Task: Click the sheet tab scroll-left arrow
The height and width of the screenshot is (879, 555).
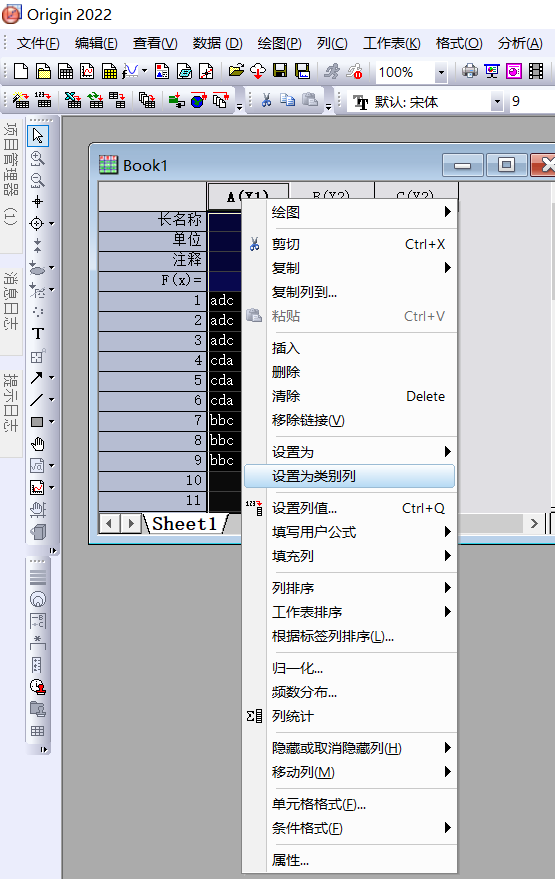Action: pos(109,524)
